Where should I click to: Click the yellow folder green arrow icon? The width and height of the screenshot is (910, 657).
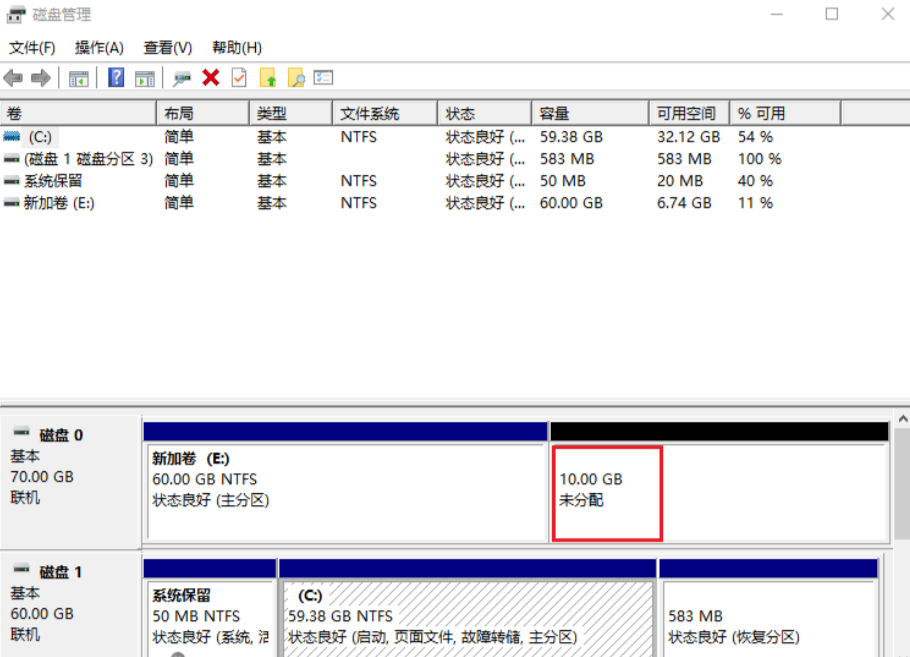coord(268,78)
